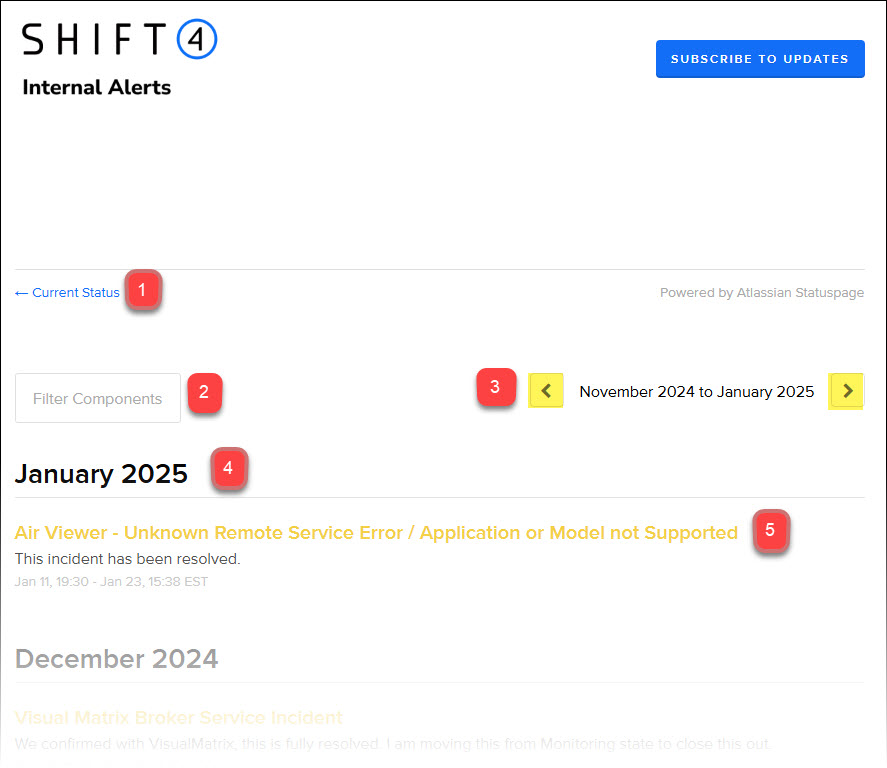Click the January 2025 heading
The width and height of the screenshot is (887, 768).
tap(101, 473)
